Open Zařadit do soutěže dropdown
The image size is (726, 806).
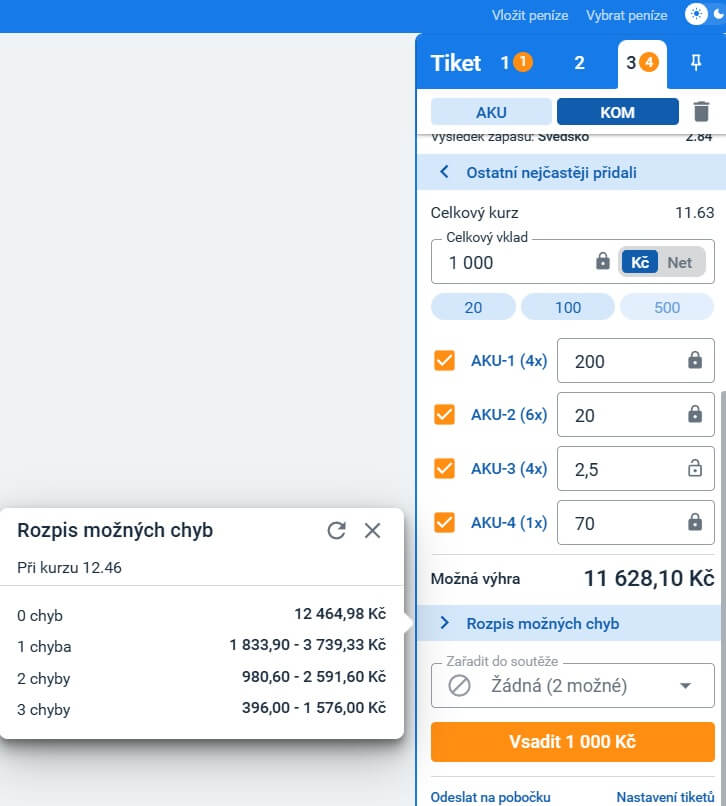click(x=573, y=685)
